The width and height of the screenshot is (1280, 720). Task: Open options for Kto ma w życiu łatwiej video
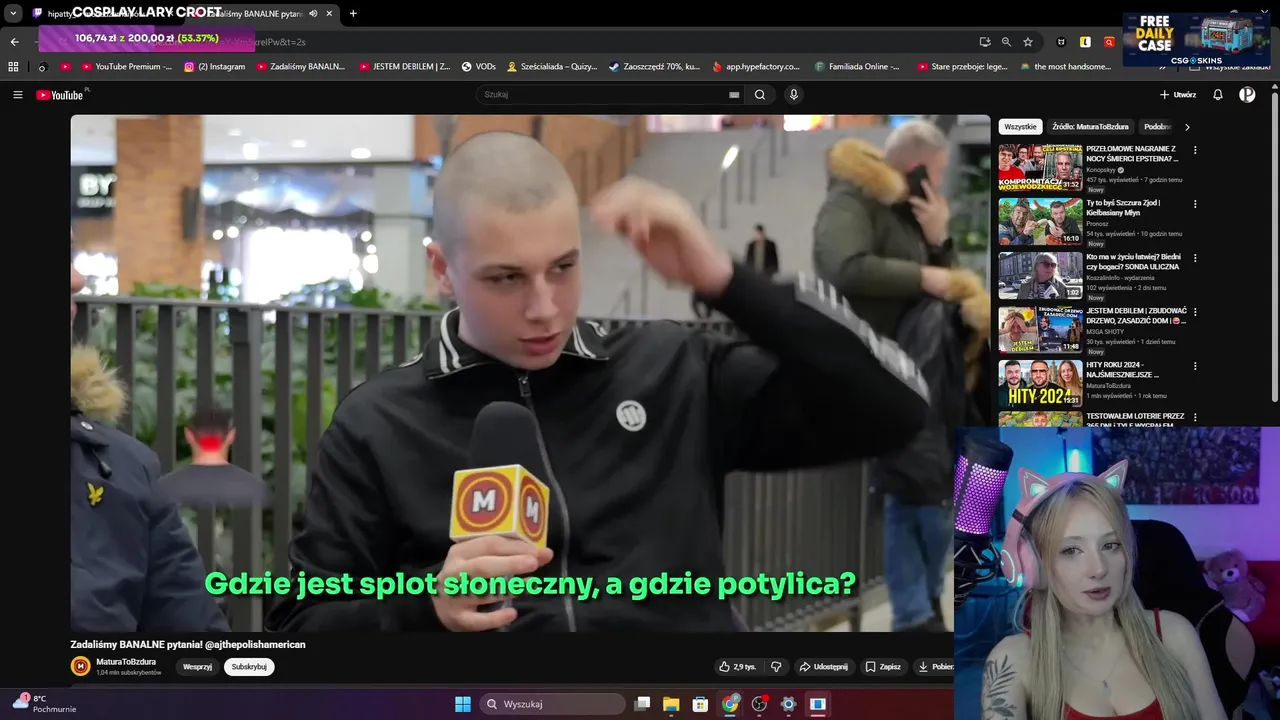1195,258
